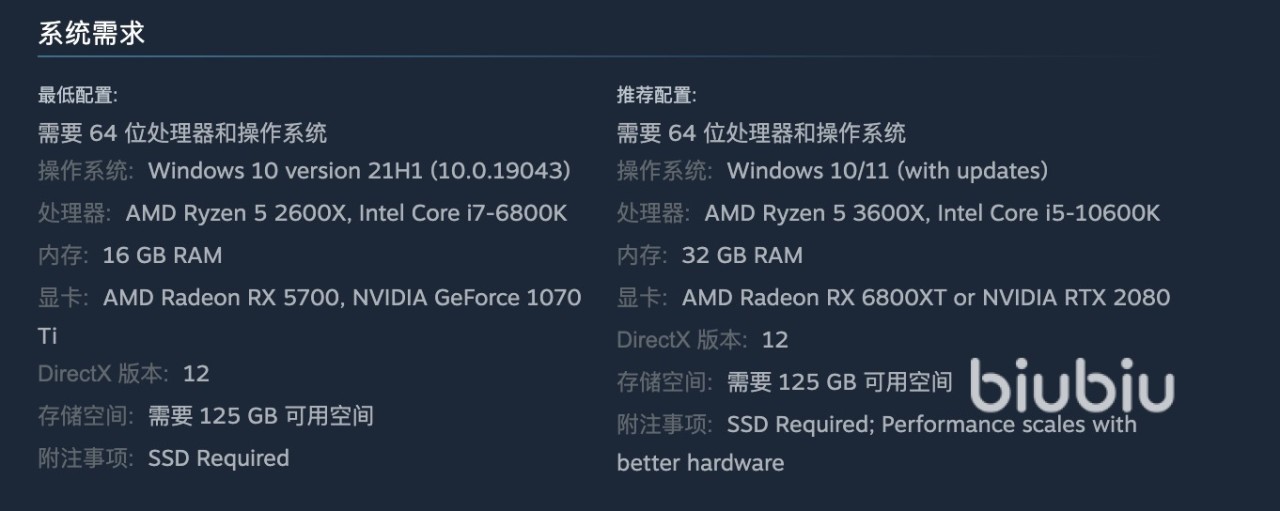This screenshot has width=1280, height=511.
Task: Click the minimum DirectX 版本 12 line
Action: (x=124, y=373)
